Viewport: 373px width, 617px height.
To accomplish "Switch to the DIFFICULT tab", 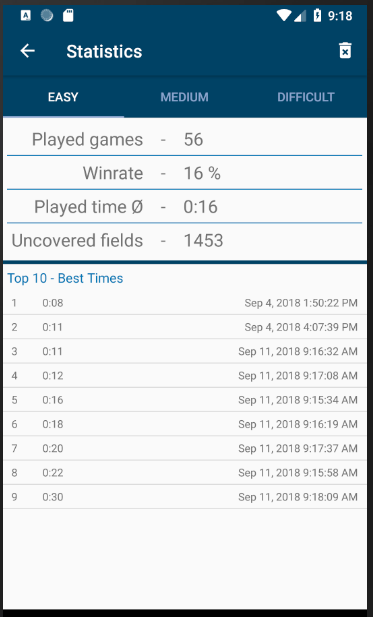I will (x=306, y=97).
